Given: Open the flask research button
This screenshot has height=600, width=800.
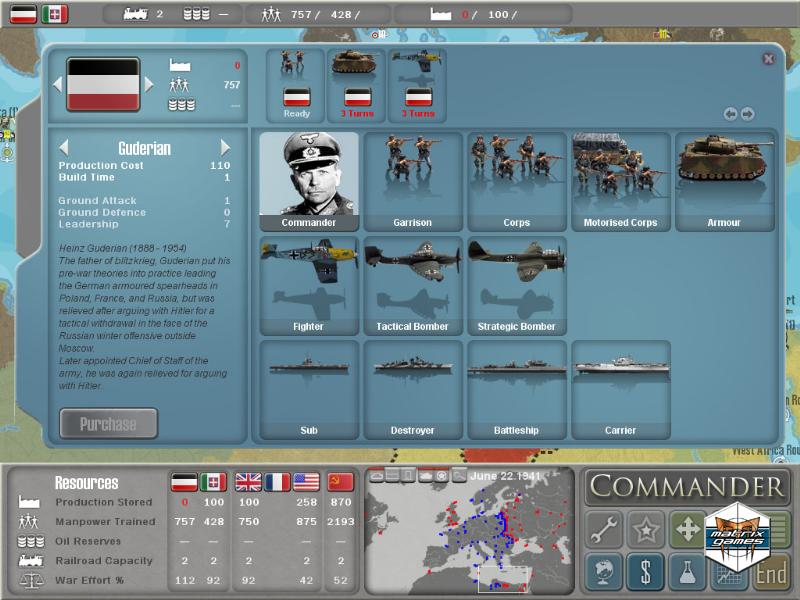Looking at the screenshot, I should [x=687, y=571].
